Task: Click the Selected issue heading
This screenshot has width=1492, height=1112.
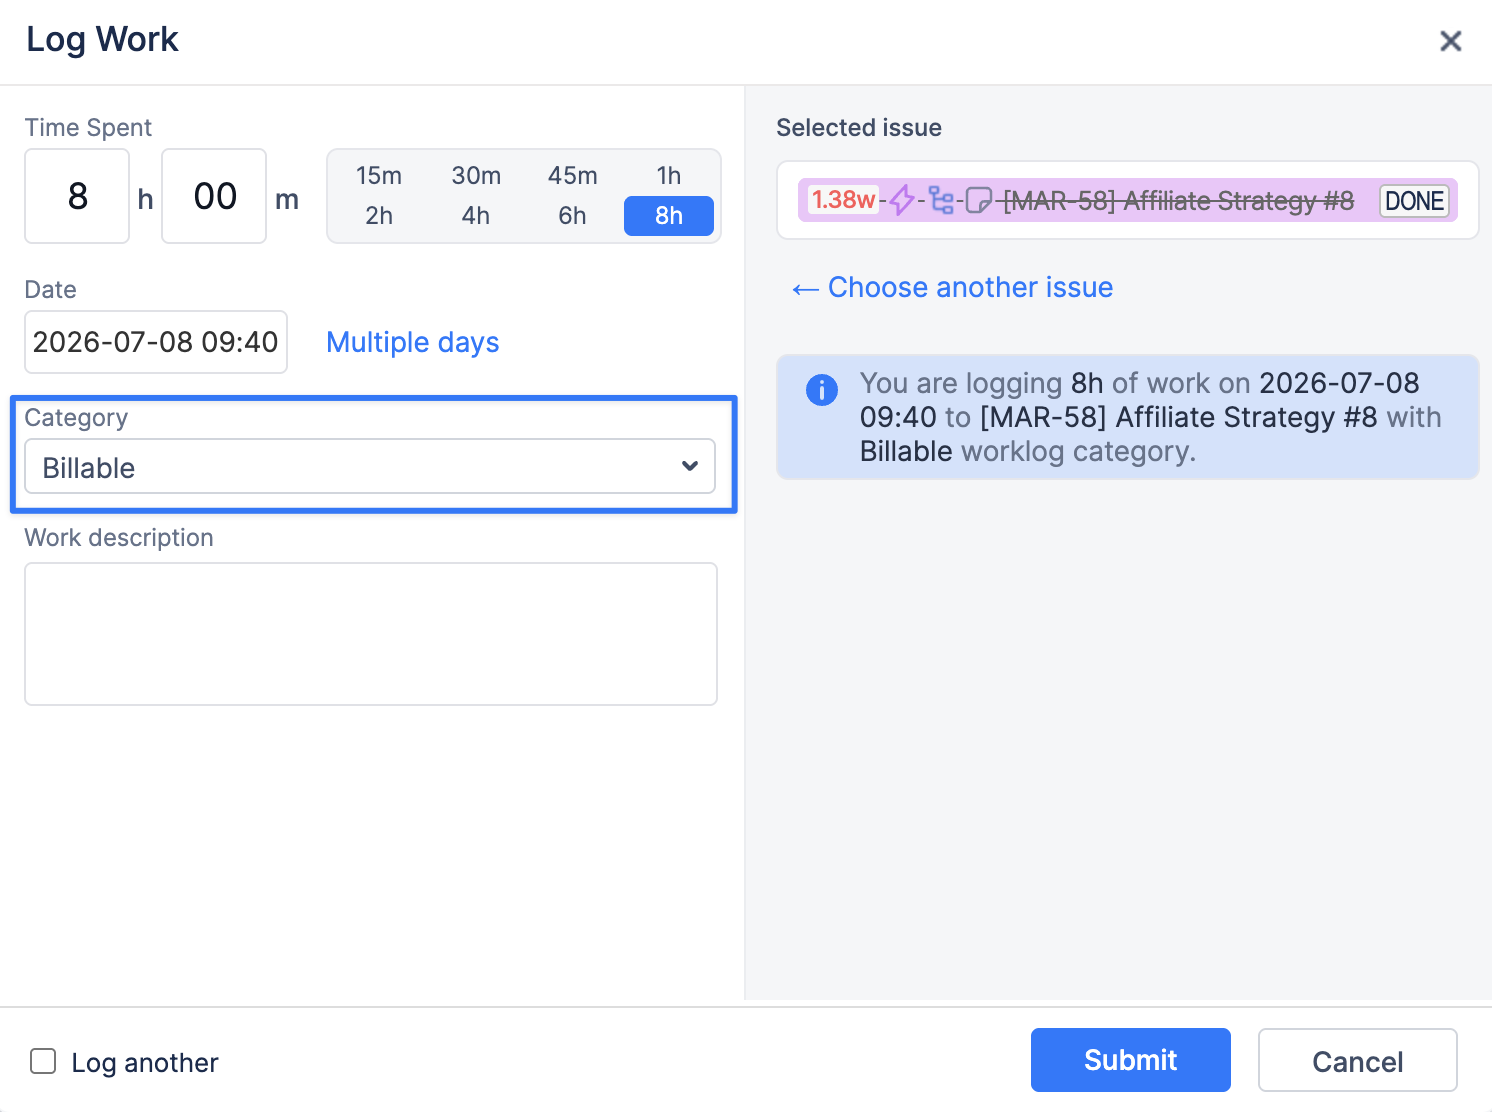Action: pyautogui.click(x=859, y=127)
